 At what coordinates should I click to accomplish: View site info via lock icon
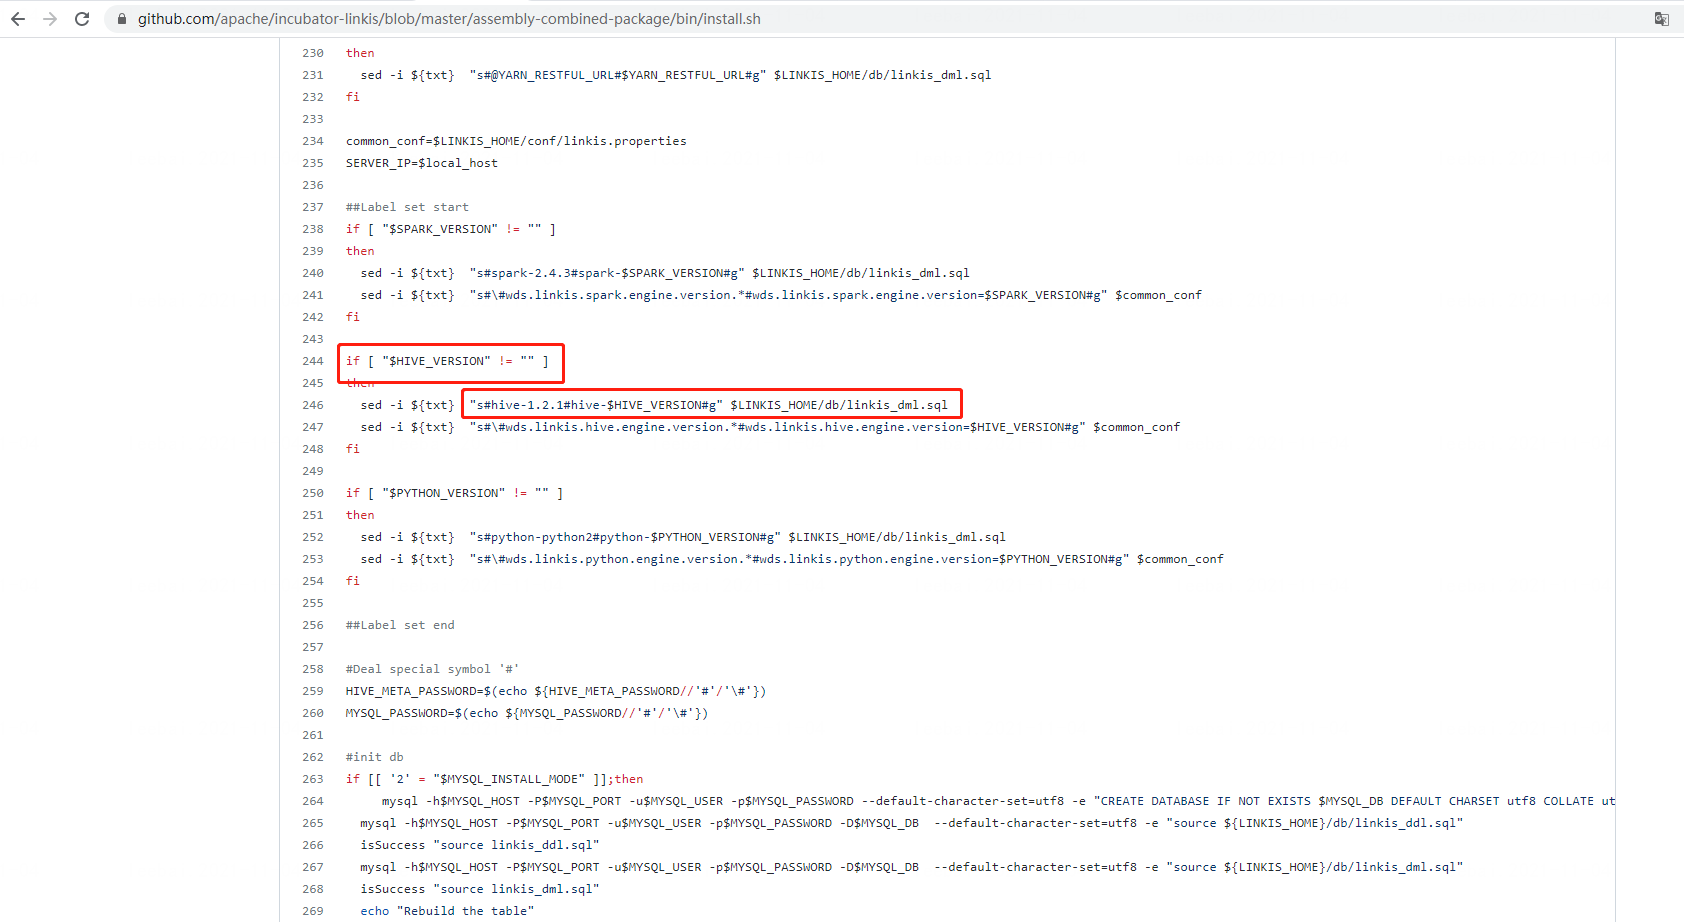(122, 19)
